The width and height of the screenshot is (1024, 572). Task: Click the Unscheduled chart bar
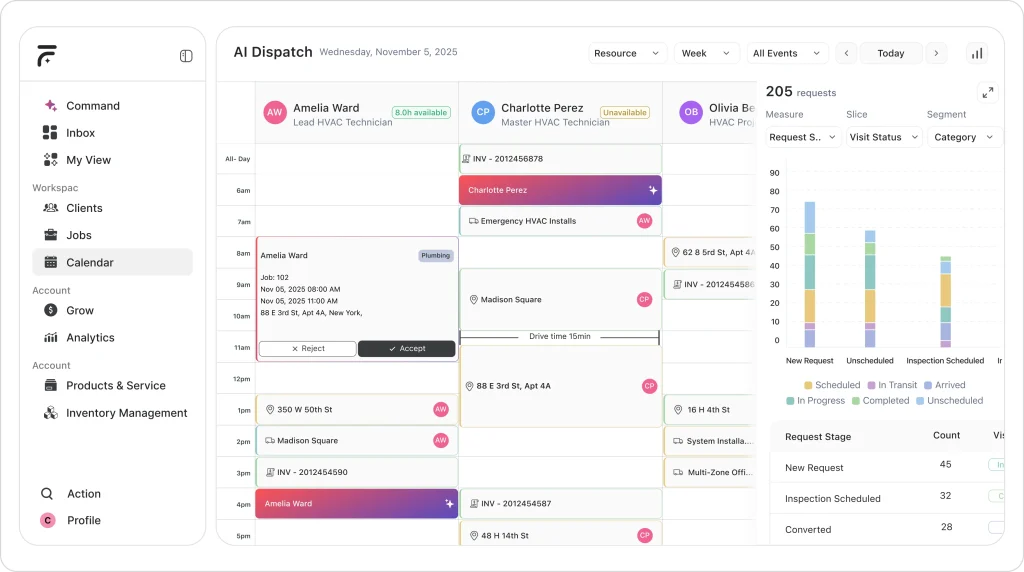(x=870, y=289)
